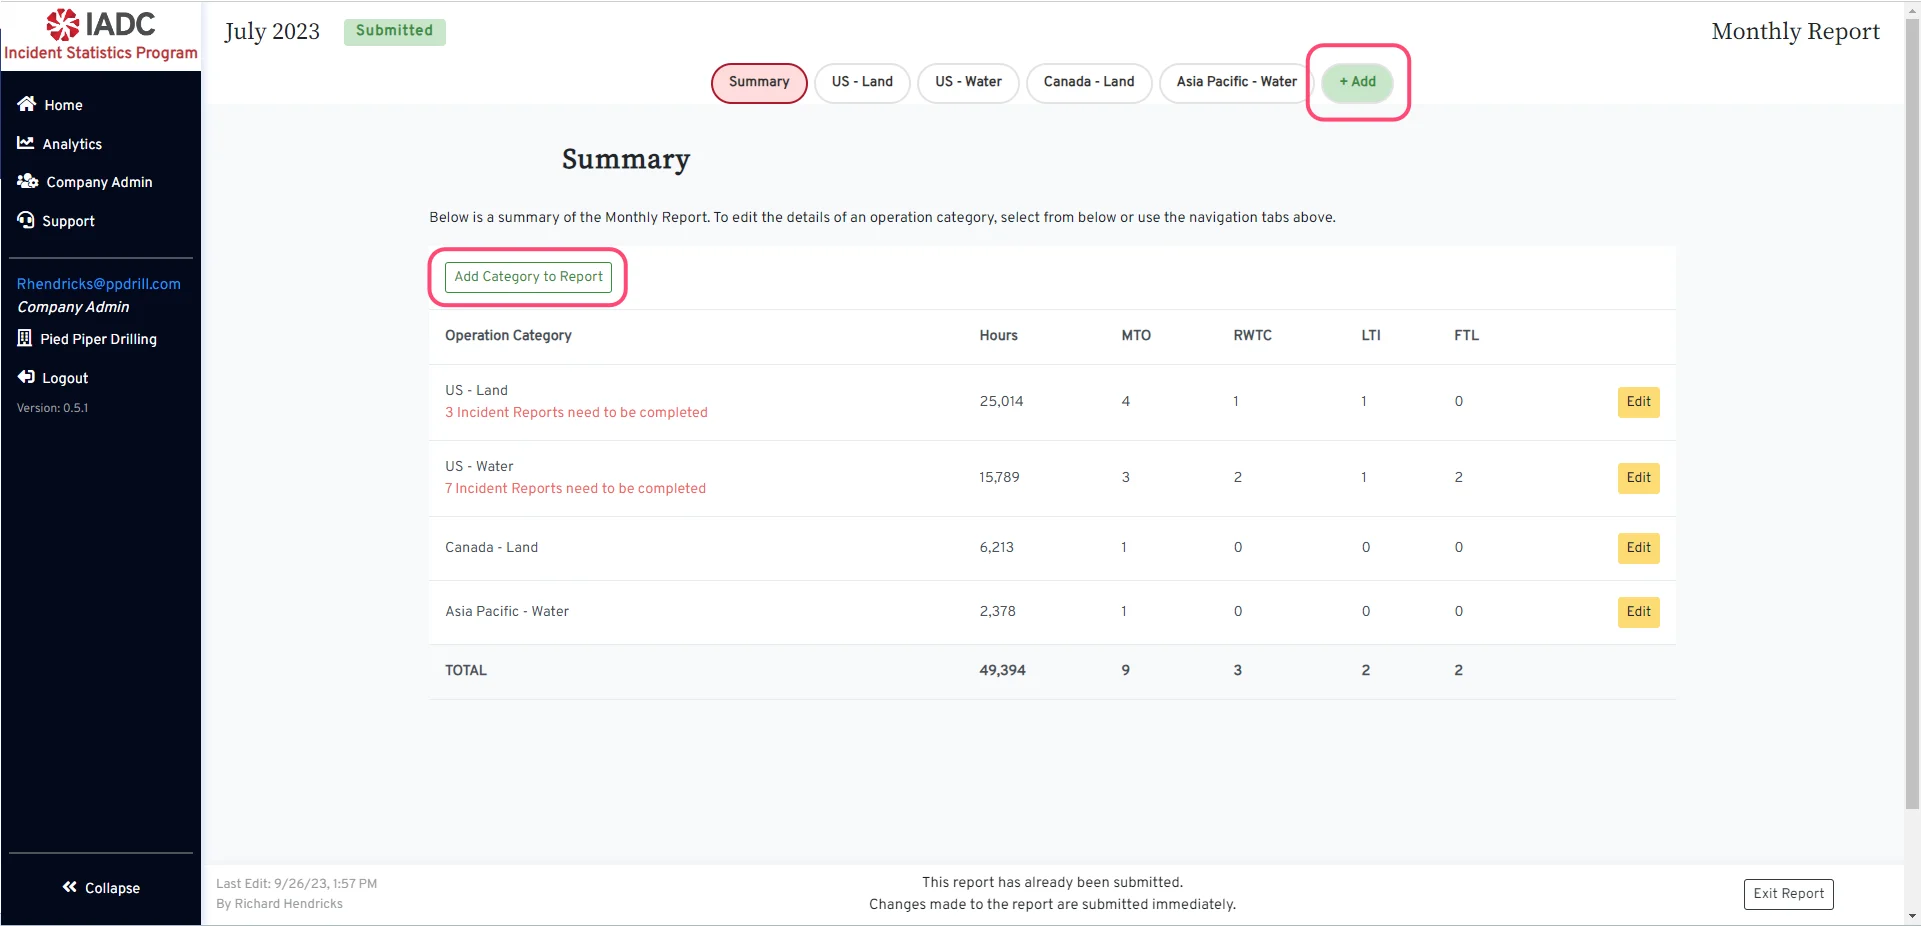1921x926 pixels.
Task: Click the MTO column header
Action: tap(1136, 336)
